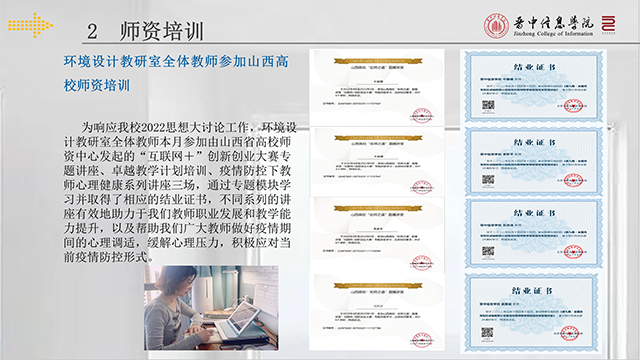640x360 pixels.
Task: Click the red seal on third white certificate
Action: (422, 262)
